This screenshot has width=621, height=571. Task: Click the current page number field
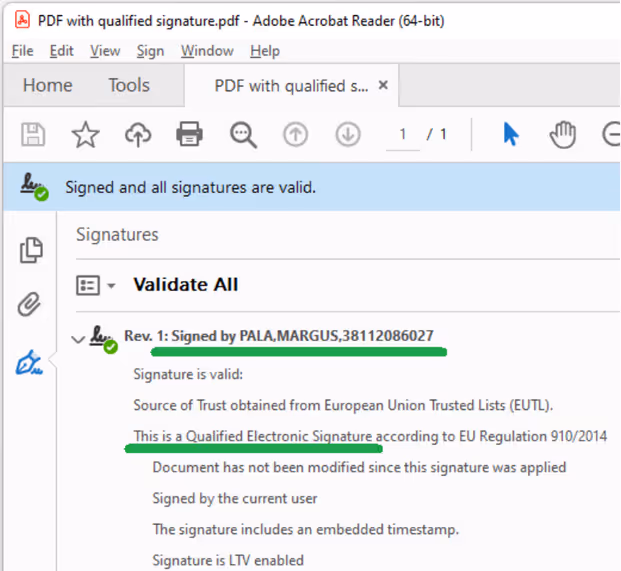click(x=403, y=135)
